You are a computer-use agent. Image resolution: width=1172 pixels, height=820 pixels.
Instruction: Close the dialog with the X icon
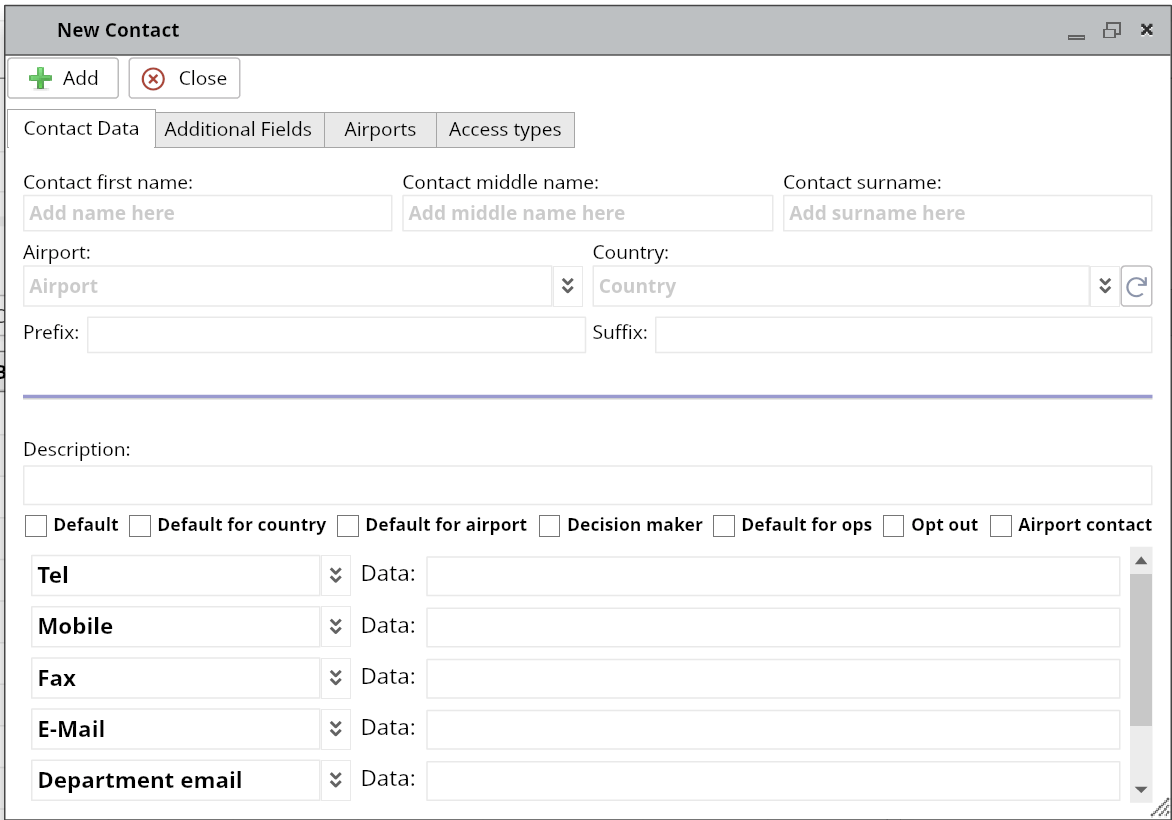pyautogui.click(x=1147, y=30)
